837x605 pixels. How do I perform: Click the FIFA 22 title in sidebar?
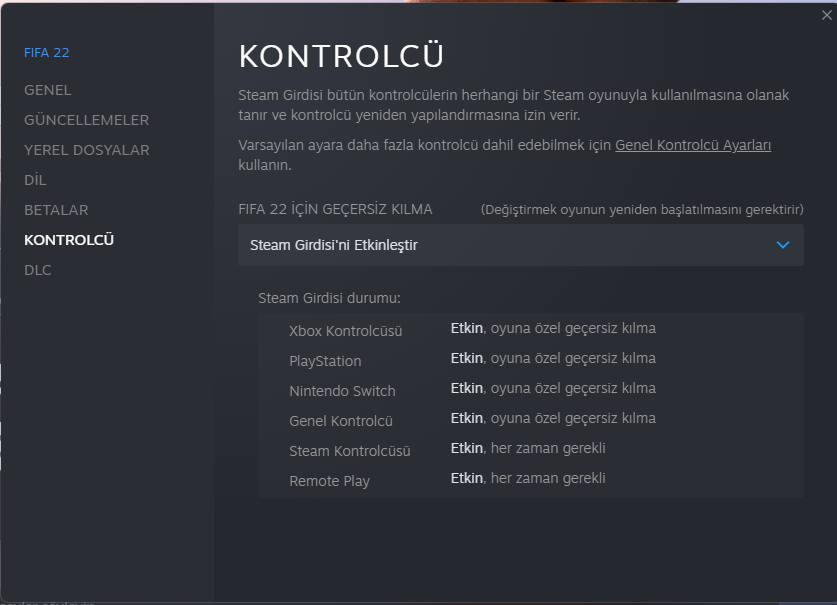pos(47,53)
